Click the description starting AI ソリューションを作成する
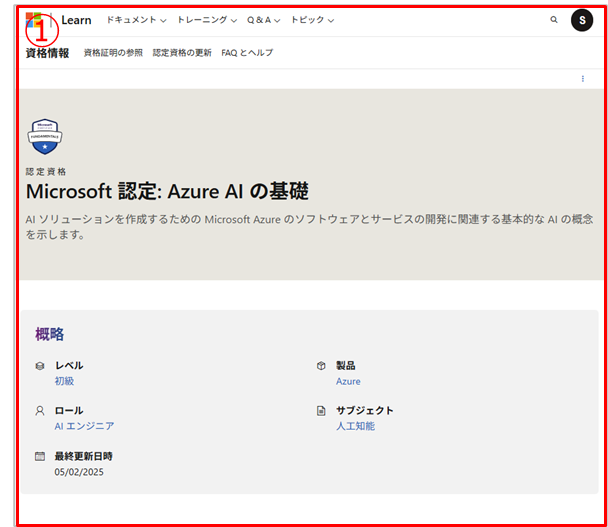608x527 pixels. click(x=309, y=227)
